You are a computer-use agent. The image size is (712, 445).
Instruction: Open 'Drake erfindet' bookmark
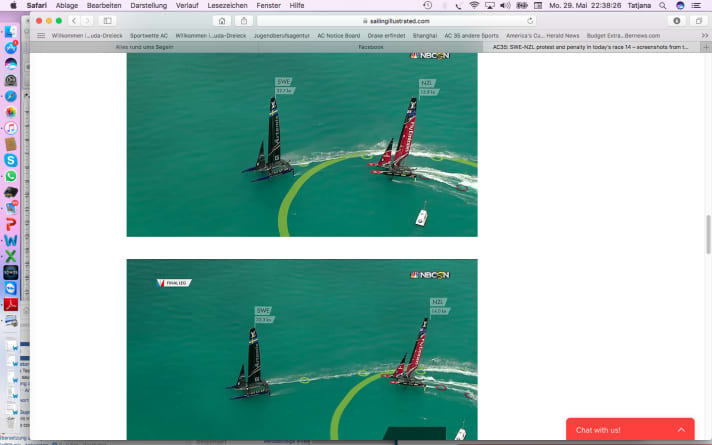[x=386, y=35]
